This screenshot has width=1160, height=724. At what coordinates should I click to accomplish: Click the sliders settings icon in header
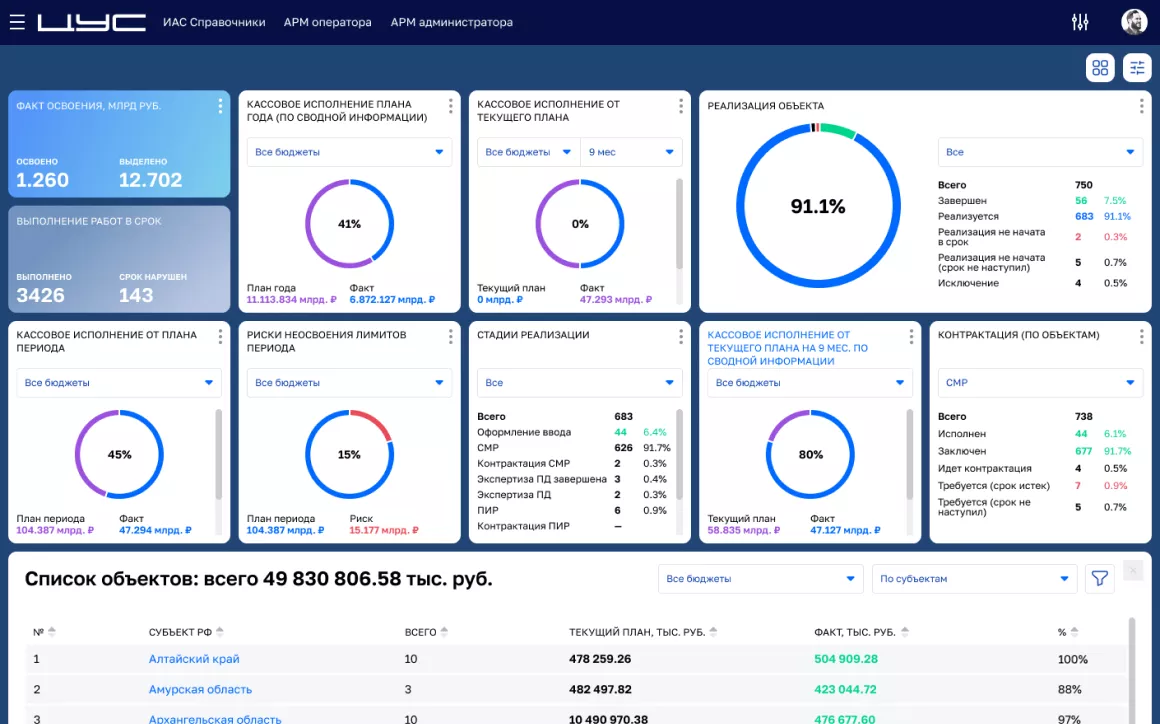(1080, 22)
